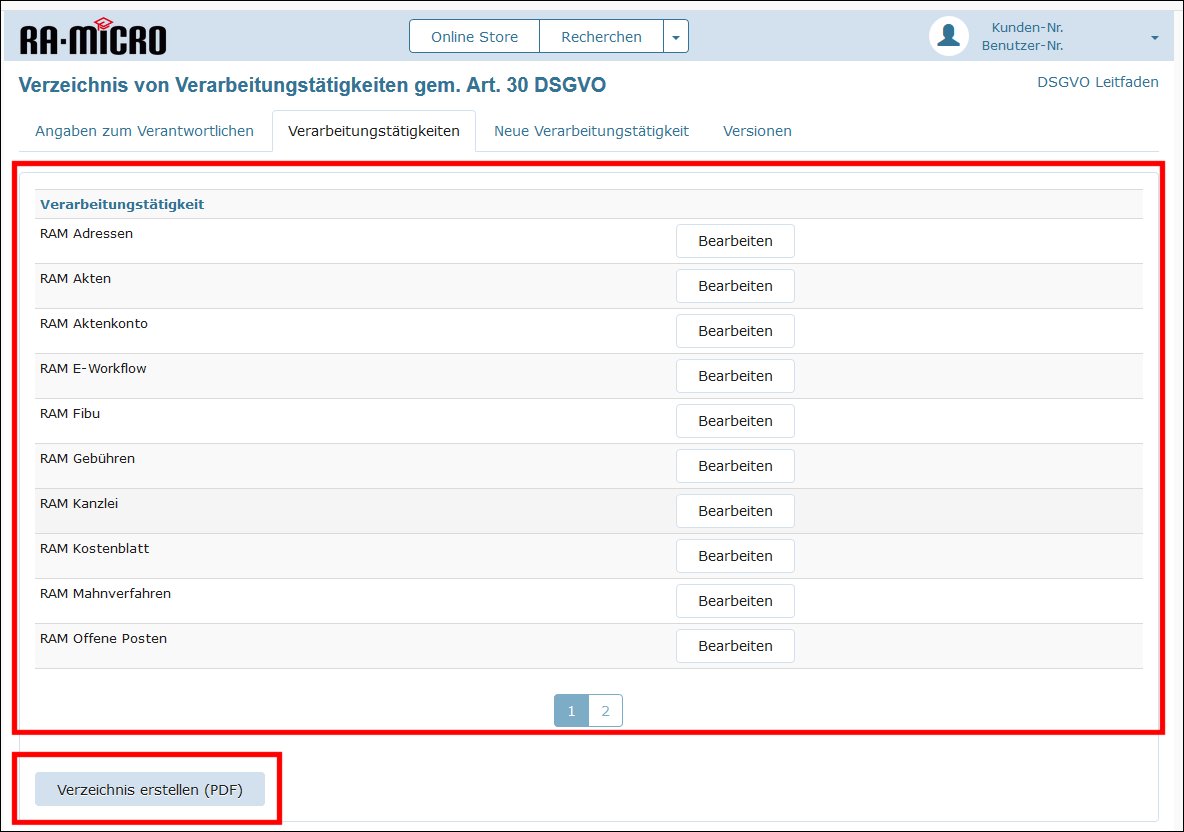Viewport: 1184px width, 832px height.
Task: Open the dropdown arrow beside Recherchen
Action: 676,37
